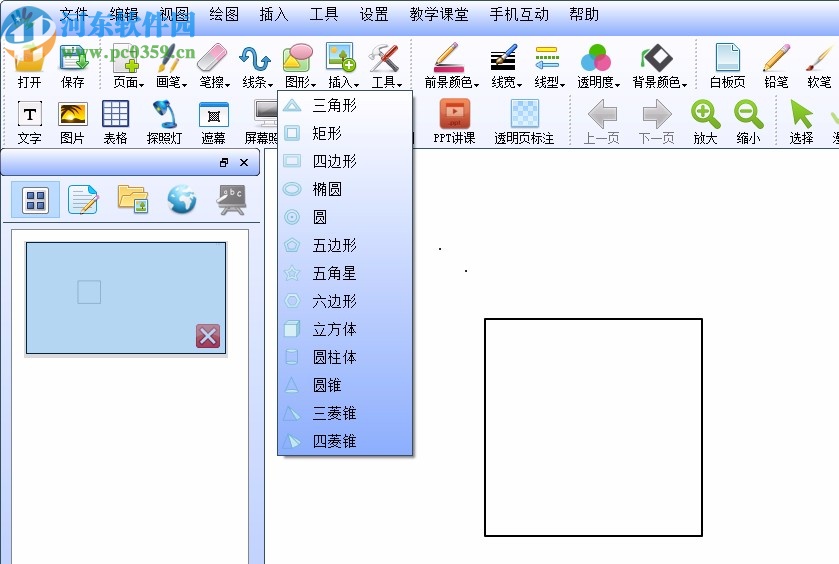Go to 下一页 next page
The width and height of the screenshot is (839, 564).
(656, 123)
